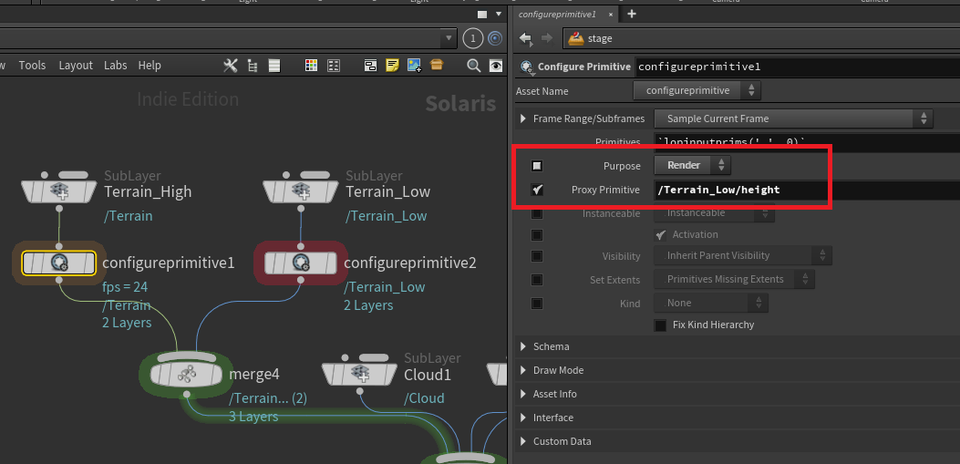Select the configureprimitive1 parameter tab
The height and width of the screenshot is (464, 960).
556,14
